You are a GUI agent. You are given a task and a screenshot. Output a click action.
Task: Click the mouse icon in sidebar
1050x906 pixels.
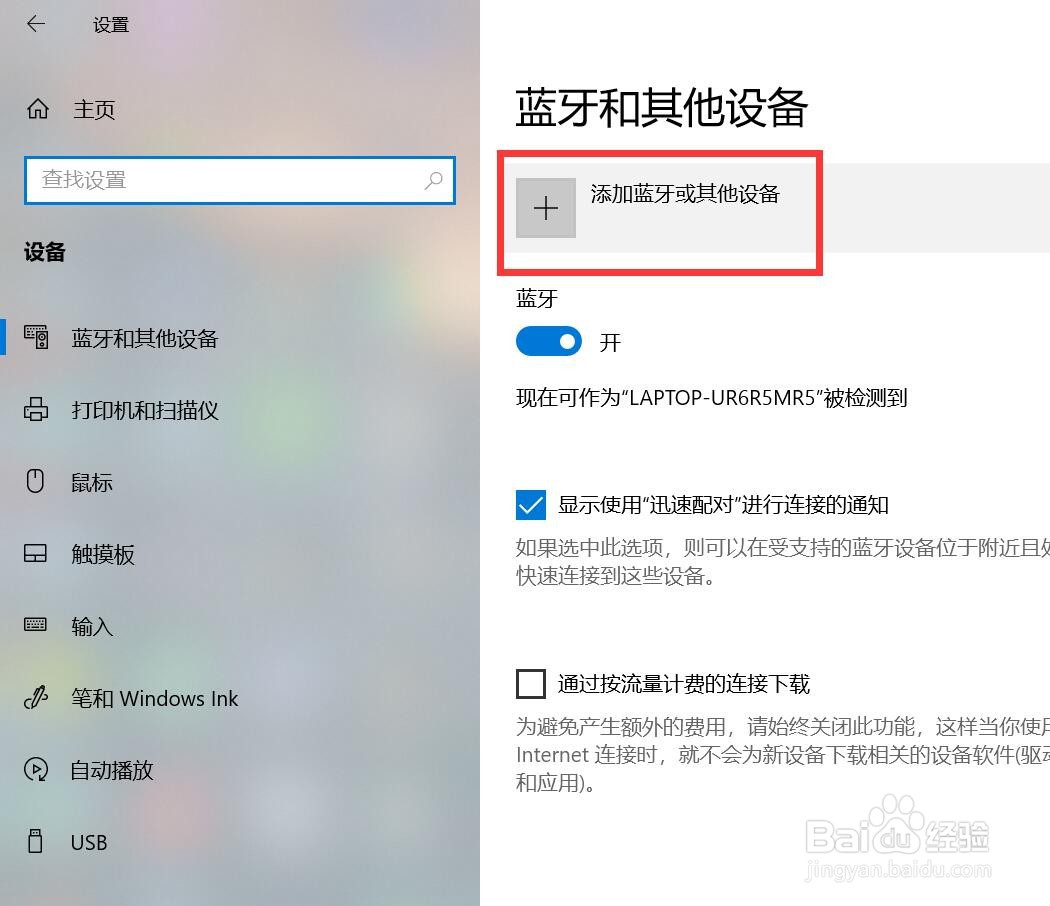tap(35, 481)
